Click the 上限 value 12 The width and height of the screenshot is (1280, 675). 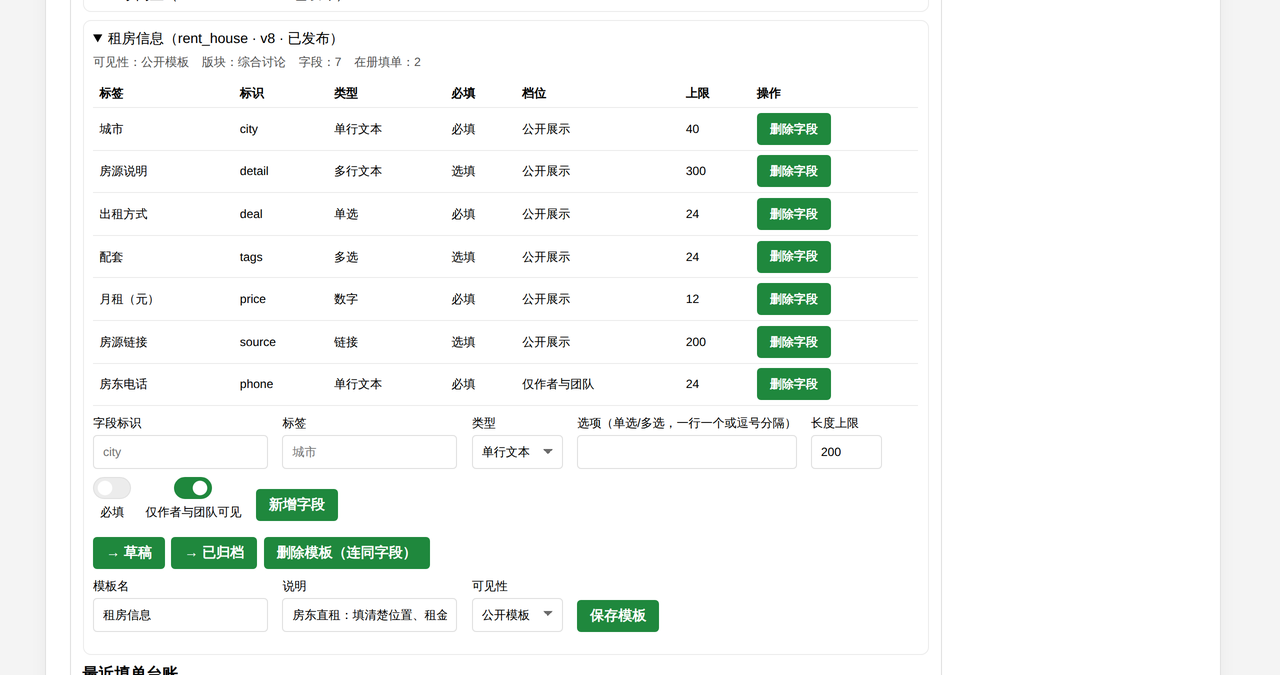693,299
